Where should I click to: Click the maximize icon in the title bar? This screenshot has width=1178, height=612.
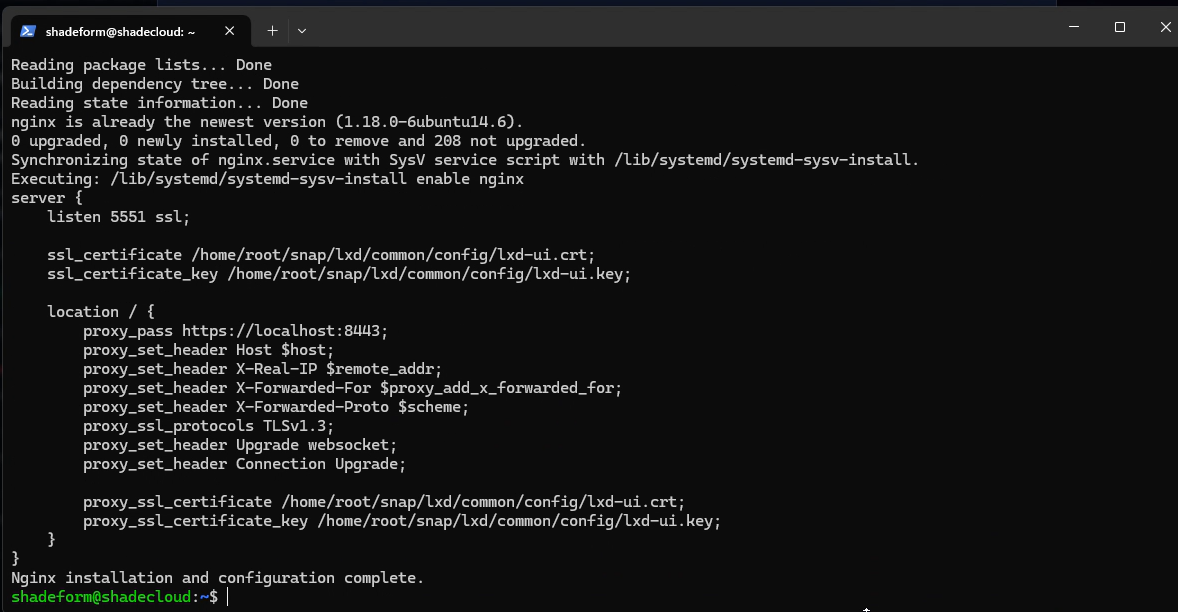click(1118, 27)
